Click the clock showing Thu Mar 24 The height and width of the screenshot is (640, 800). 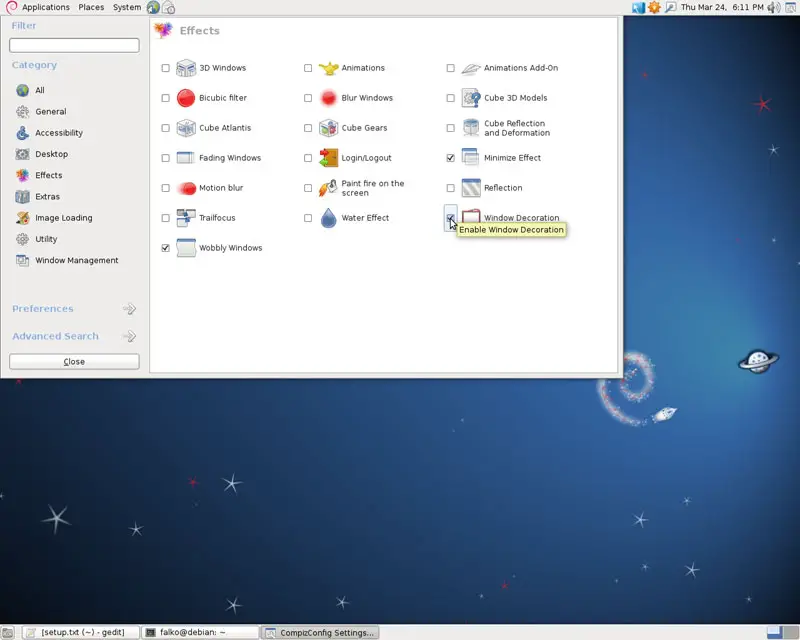(x=722, y=7)
